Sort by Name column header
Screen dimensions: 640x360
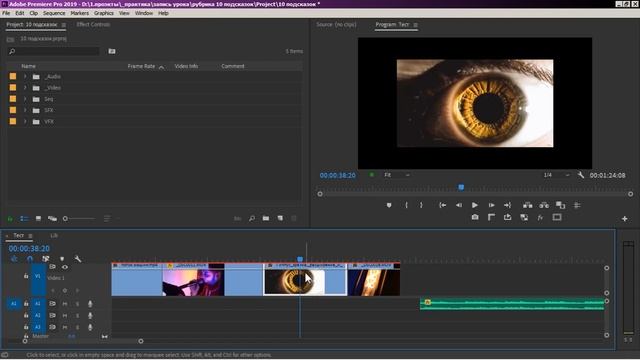[x=29, y=66]
